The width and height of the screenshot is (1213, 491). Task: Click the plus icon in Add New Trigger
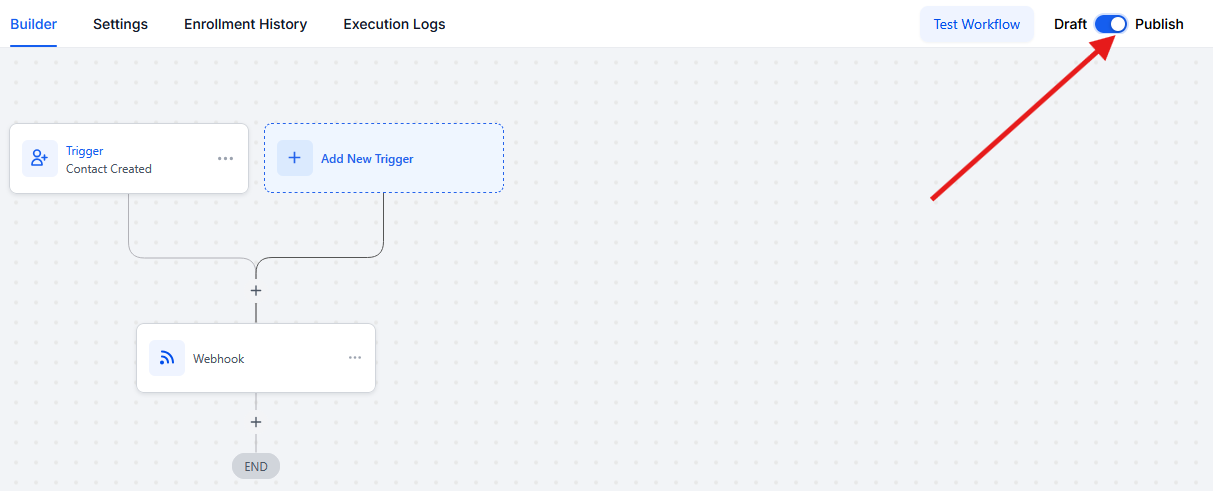pos(295,158)
